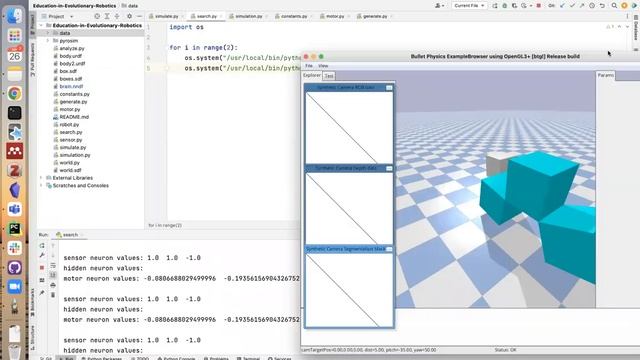The image size is (640, 360).
Task: Open the user account dropdown in toolbar
Action: (440, 6)
